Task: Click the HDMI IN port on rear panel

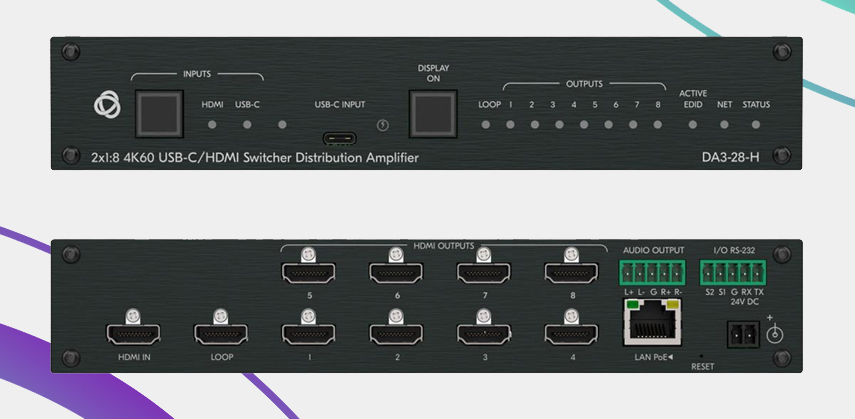Action: 133,334
